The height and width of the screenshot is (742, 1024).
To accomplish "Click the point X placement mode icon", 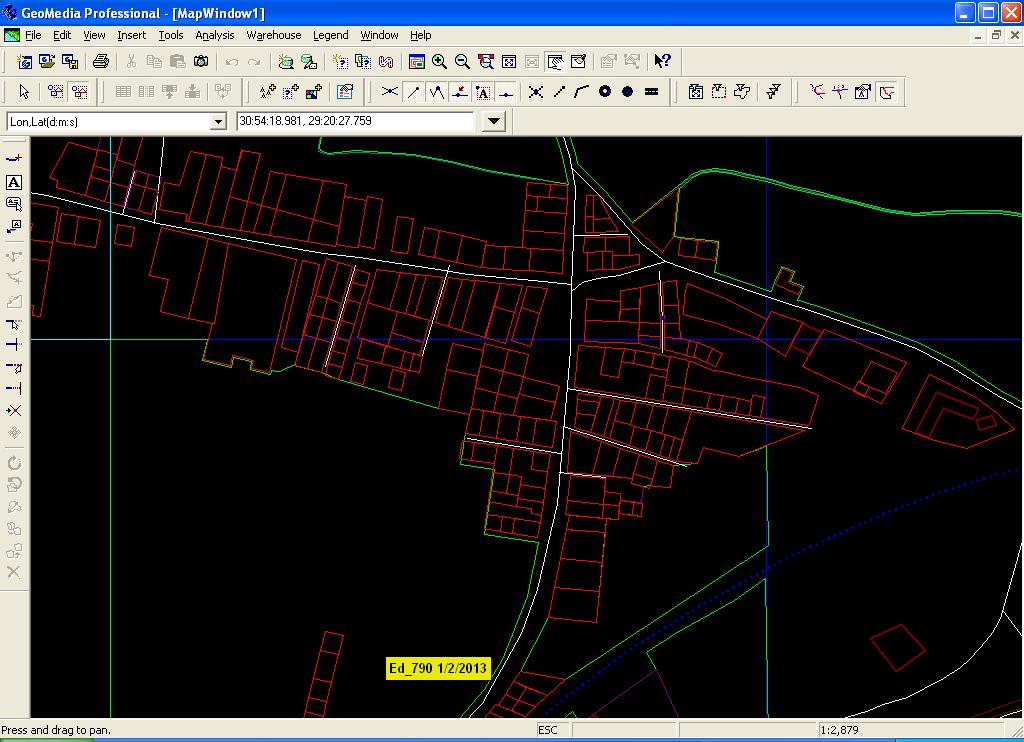I will [x=536, y=92].
